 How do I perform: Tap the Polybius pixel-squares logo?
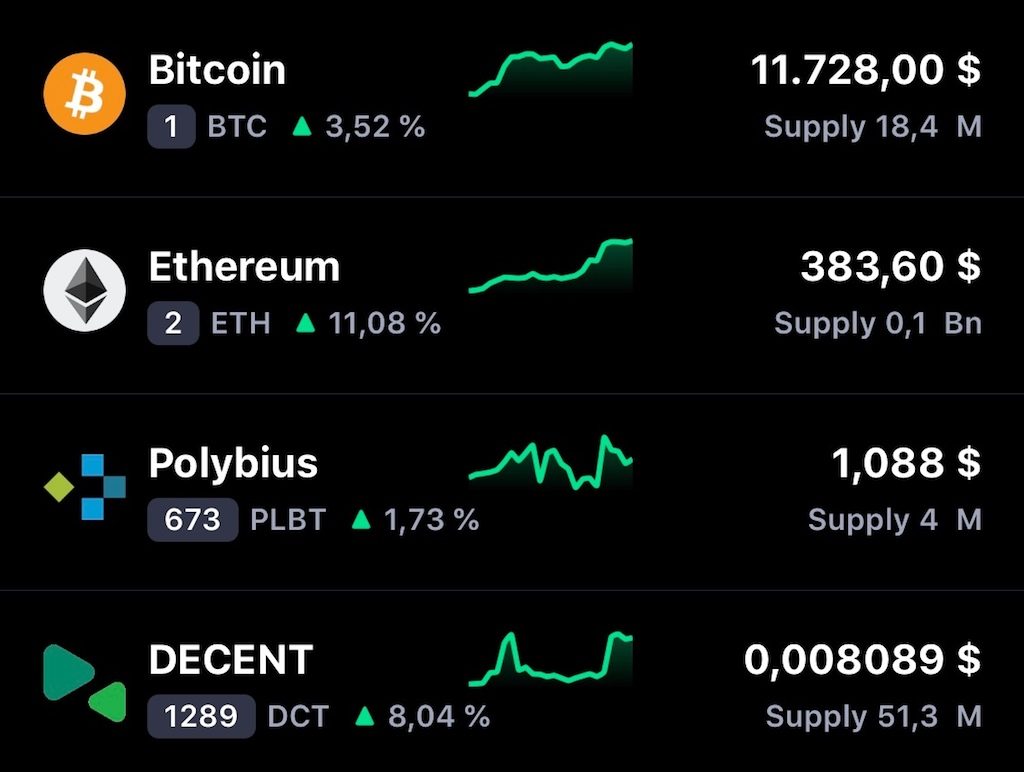[x=84, y=487]
